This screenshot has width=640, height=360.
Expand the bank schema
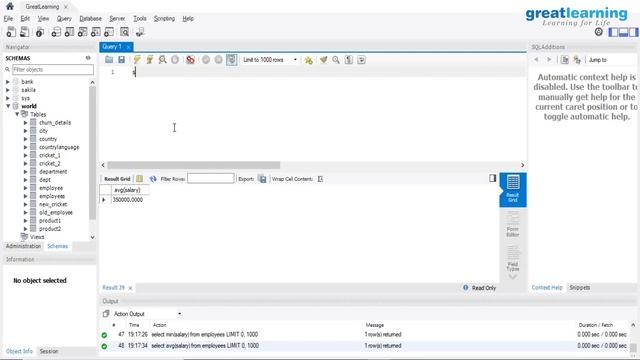coord(8,82)
